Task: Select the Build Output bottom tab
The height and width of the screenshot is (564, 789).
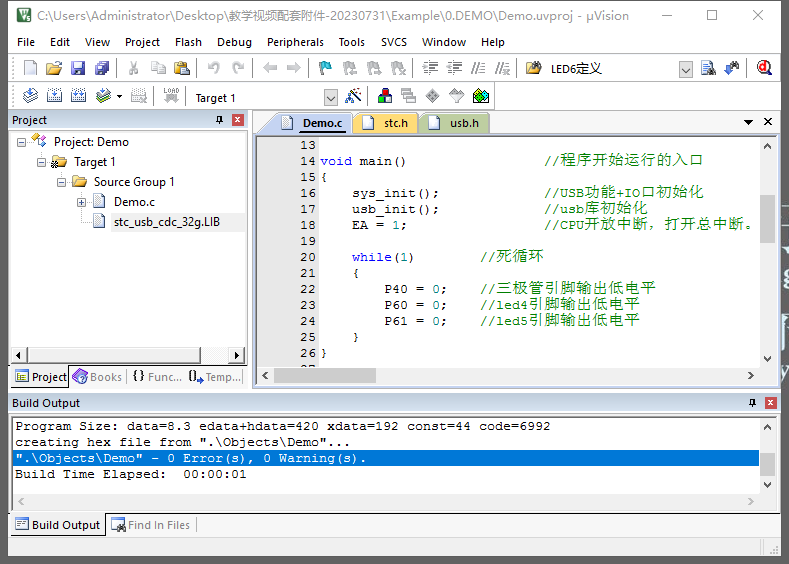Action: pos(57,525)
